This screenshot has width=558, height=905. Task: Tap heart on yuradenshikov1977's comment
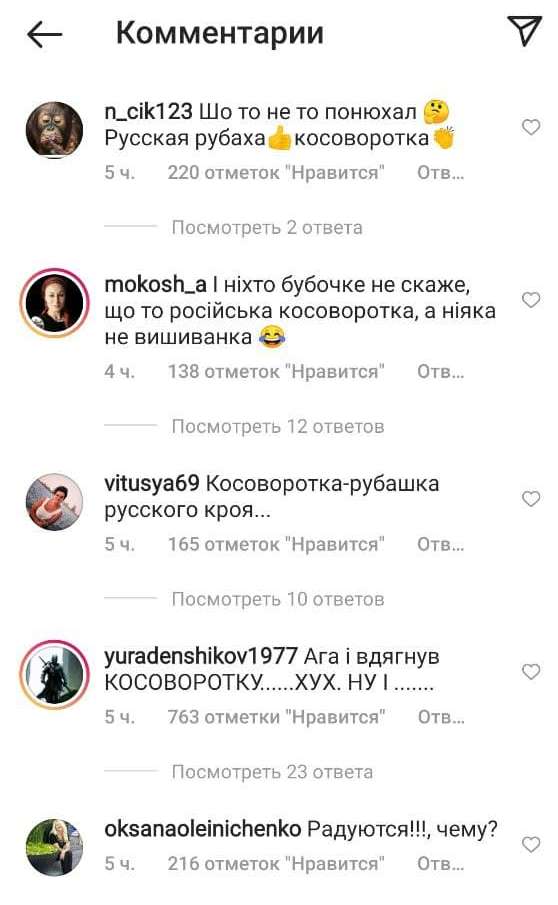(531, 671)
